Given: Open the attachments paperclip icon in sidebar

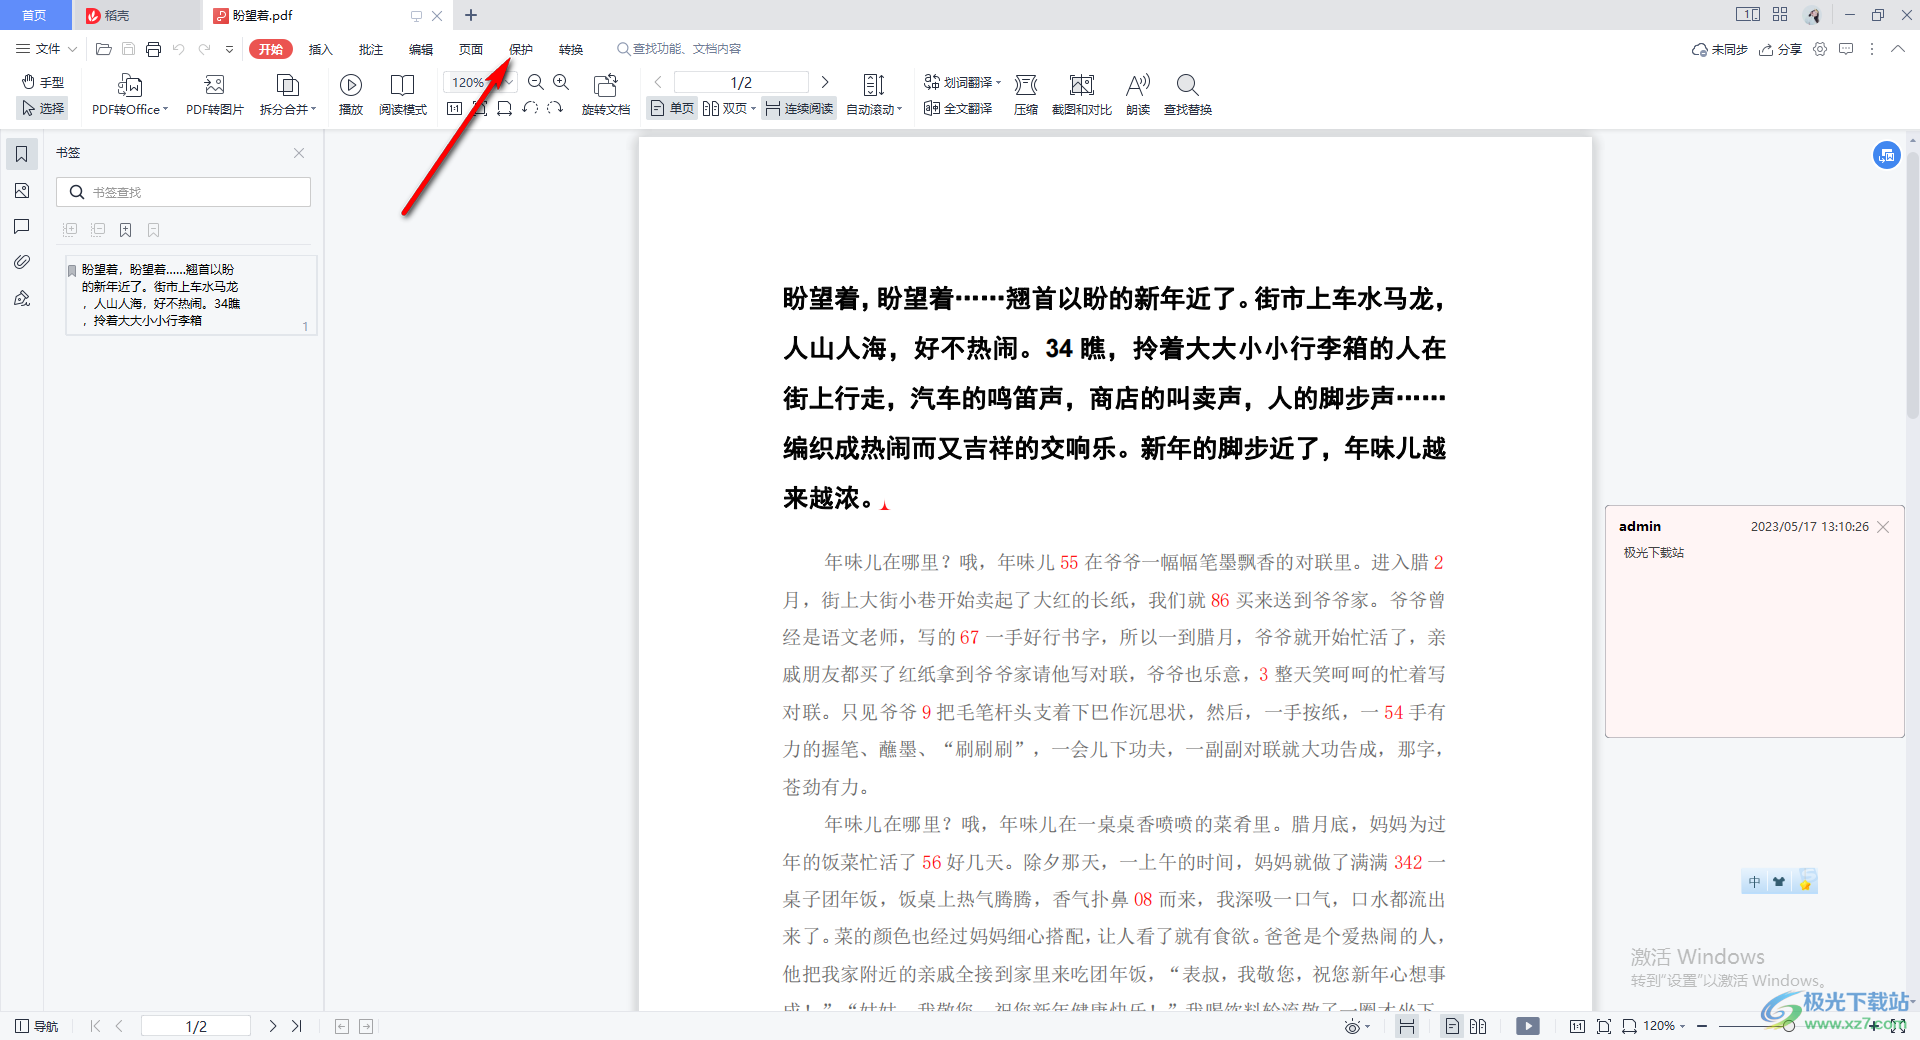Looking at the screenshot, I should pyautogui.click(x=22, y=262).
